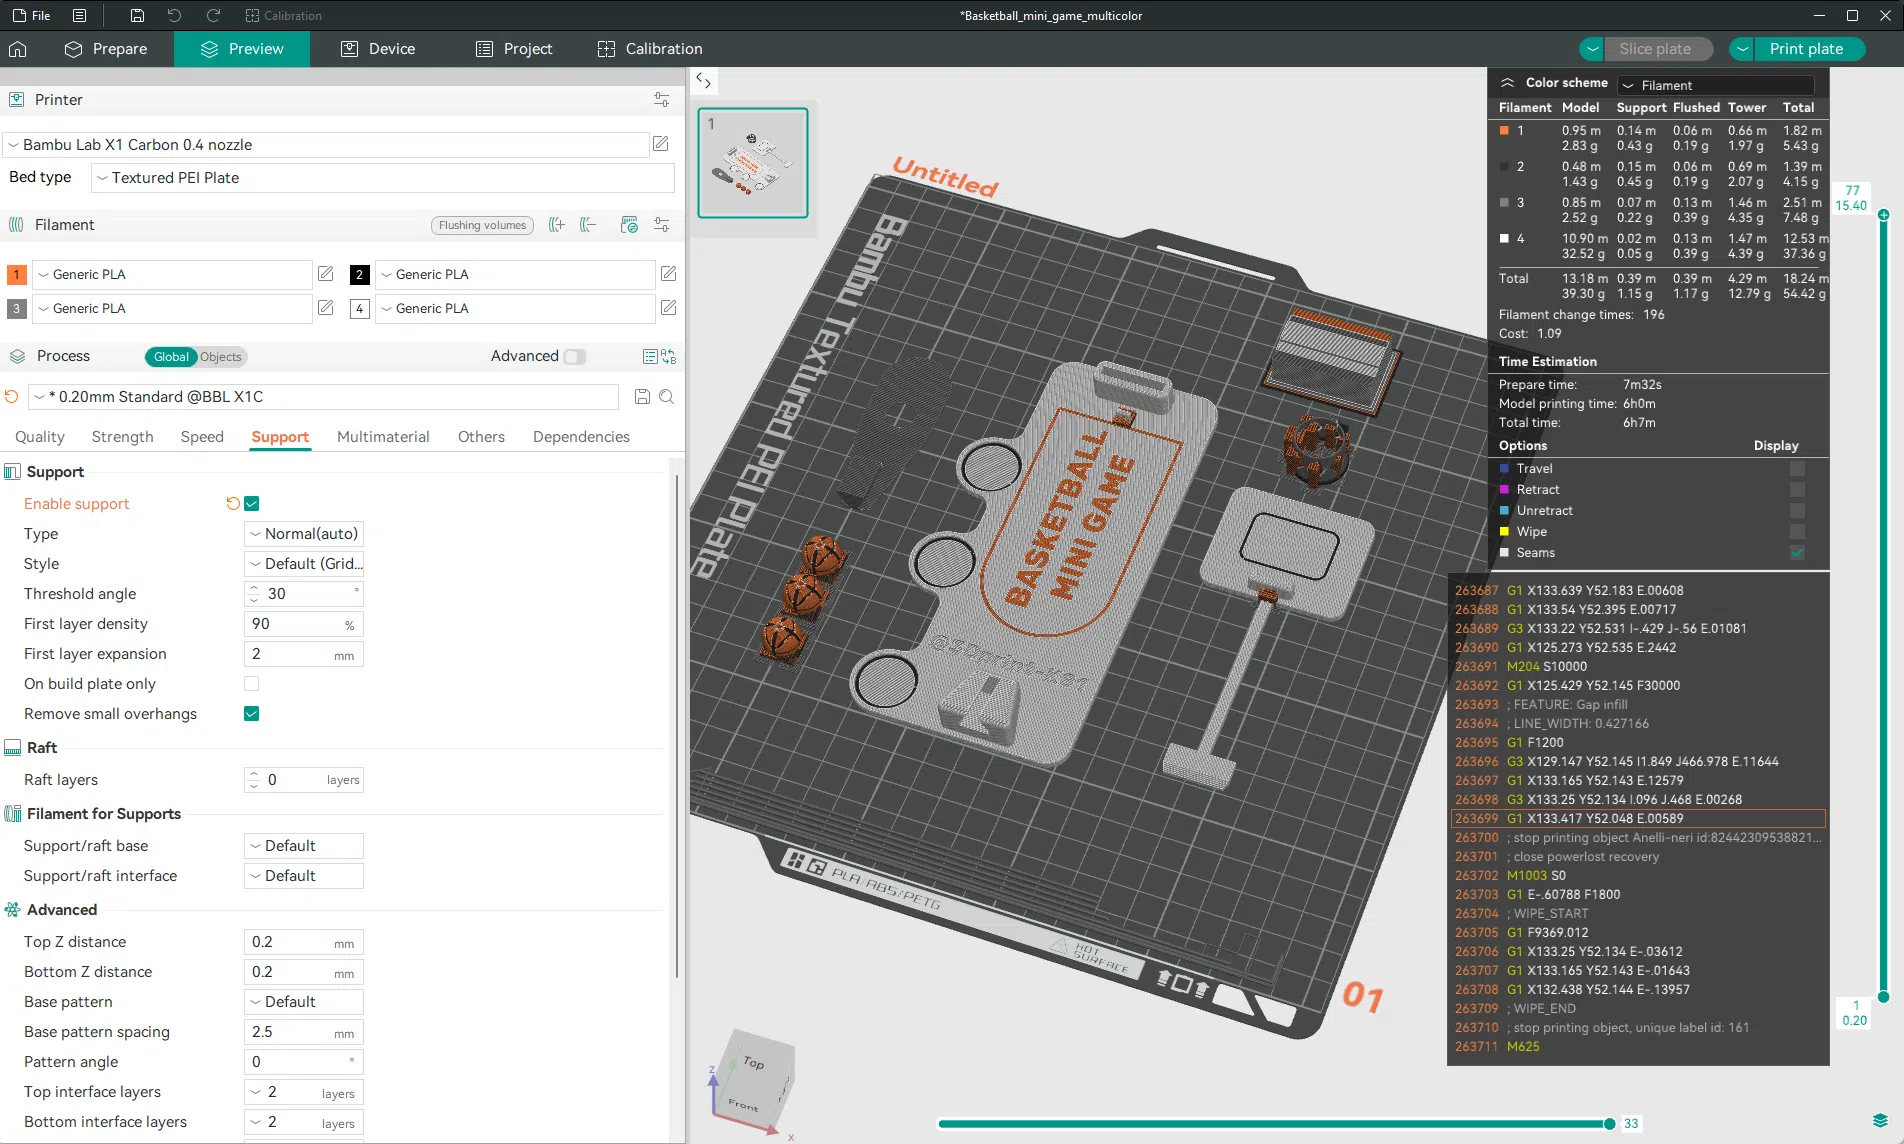
Task: Click the horizontal move progress slider handle
Action: 1609,1124
